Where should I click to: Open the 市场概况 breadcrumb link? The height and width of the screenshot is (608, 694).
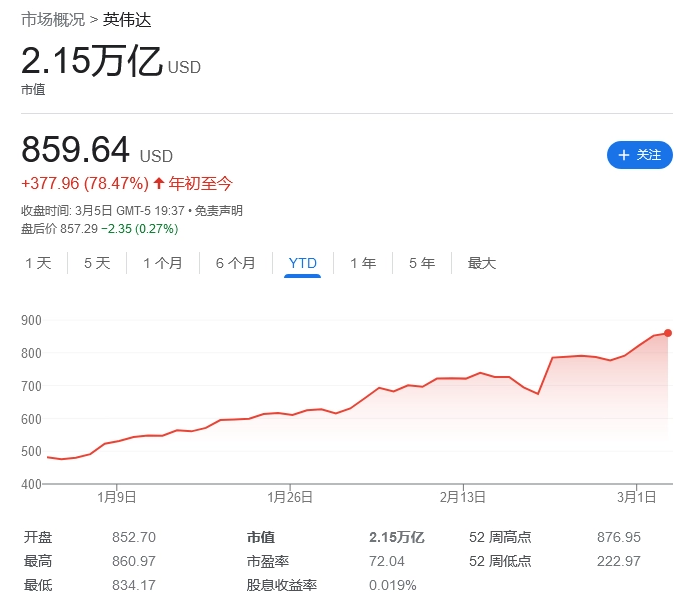pos(53,20)
